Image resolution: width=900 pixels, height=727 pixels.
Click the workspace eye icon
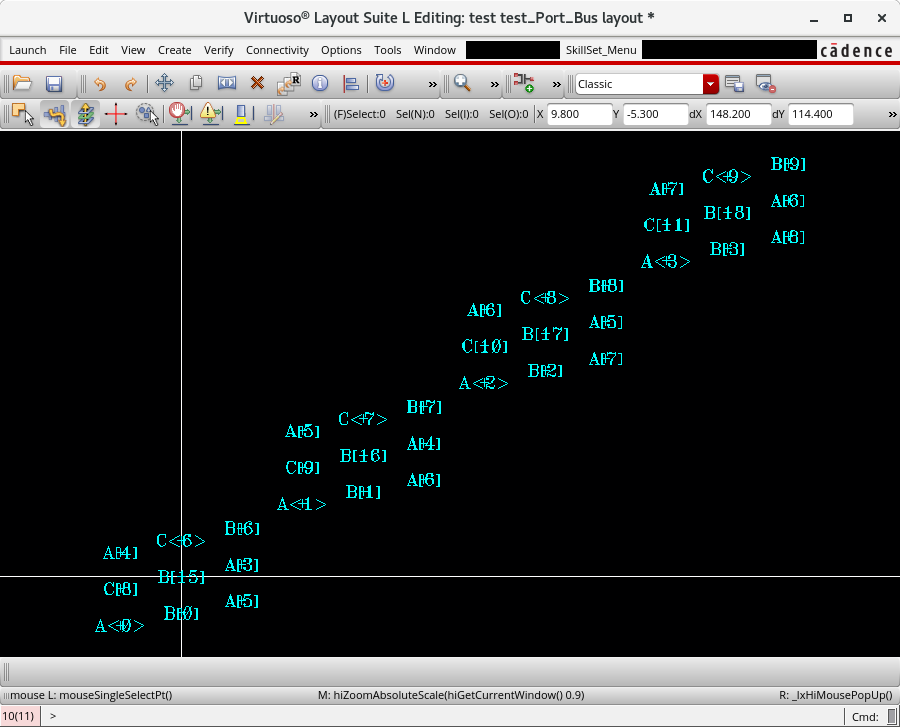(x=766, y=84)
